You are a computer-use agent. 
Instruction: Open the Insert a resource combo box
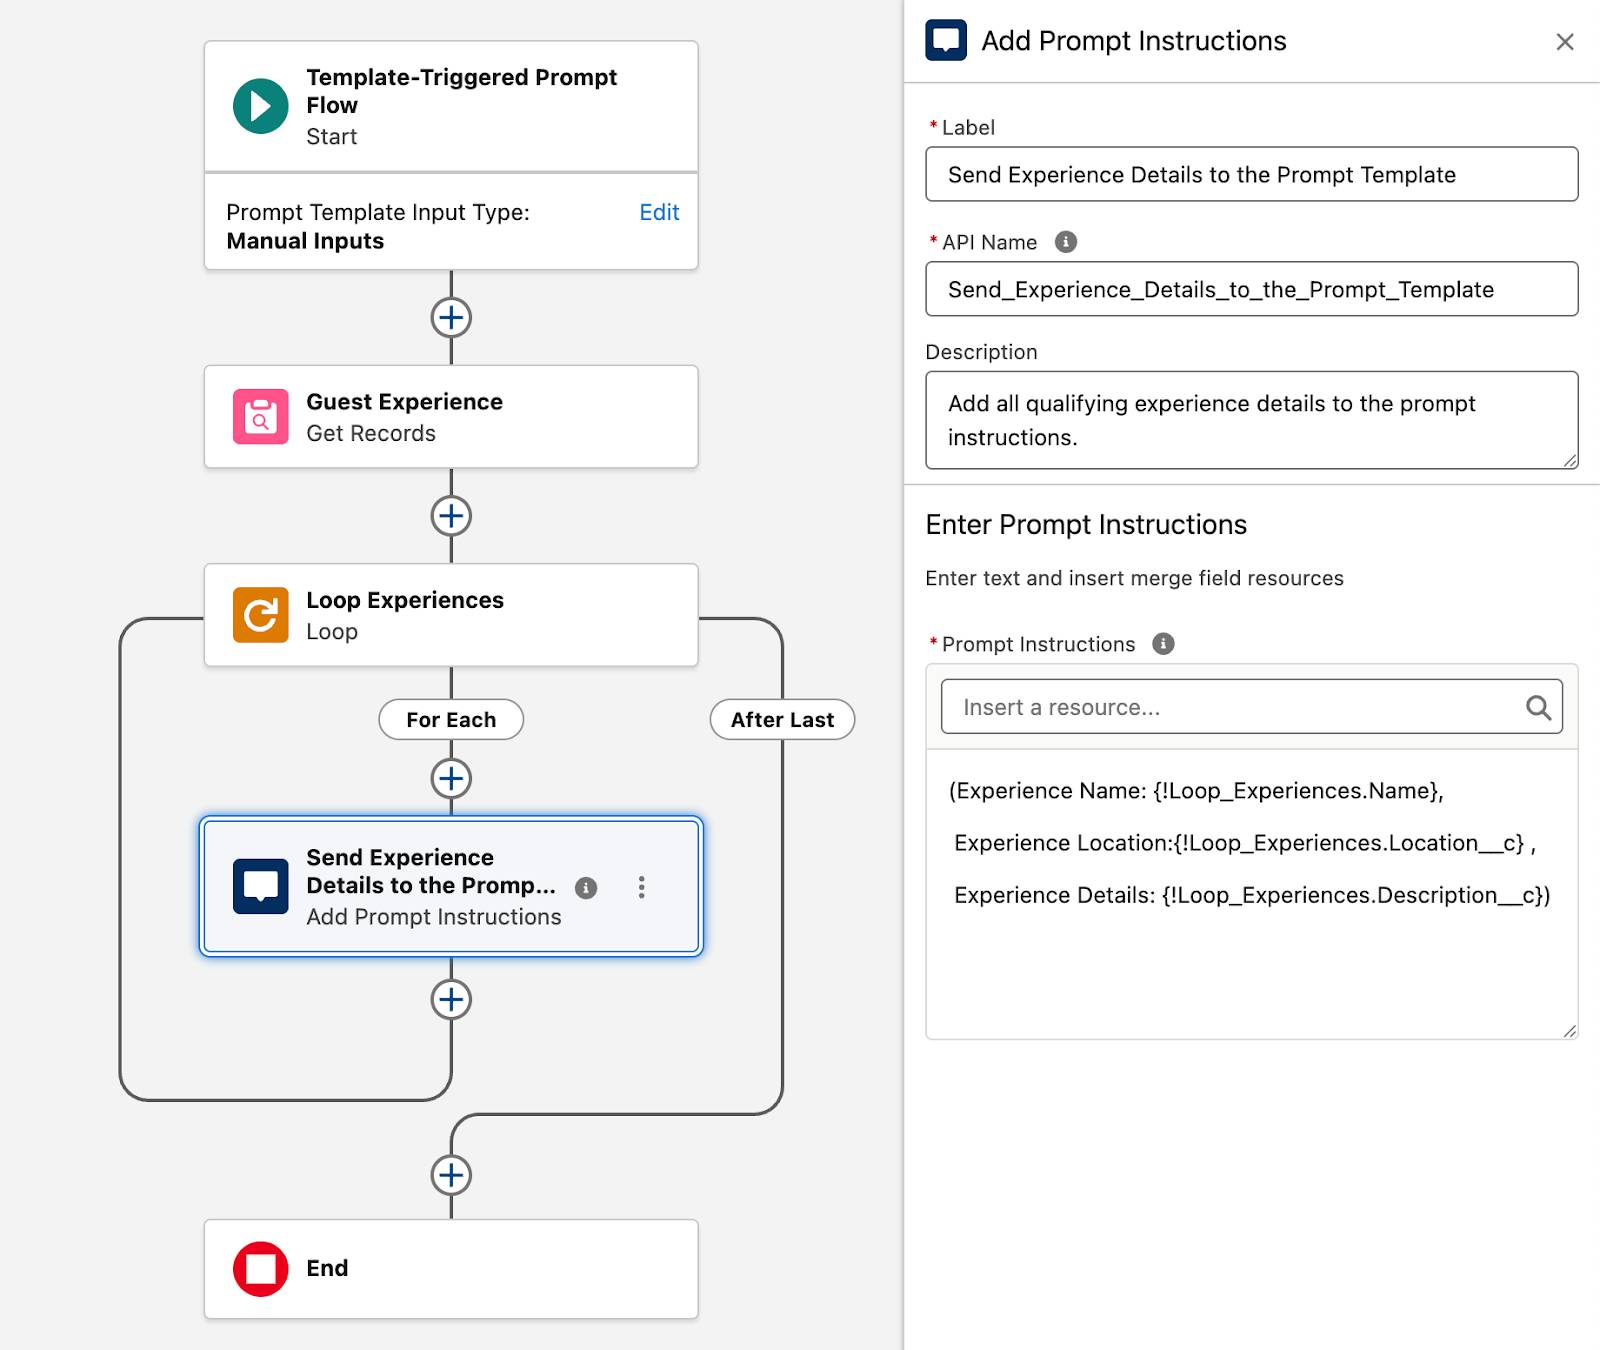(1230, 708)
